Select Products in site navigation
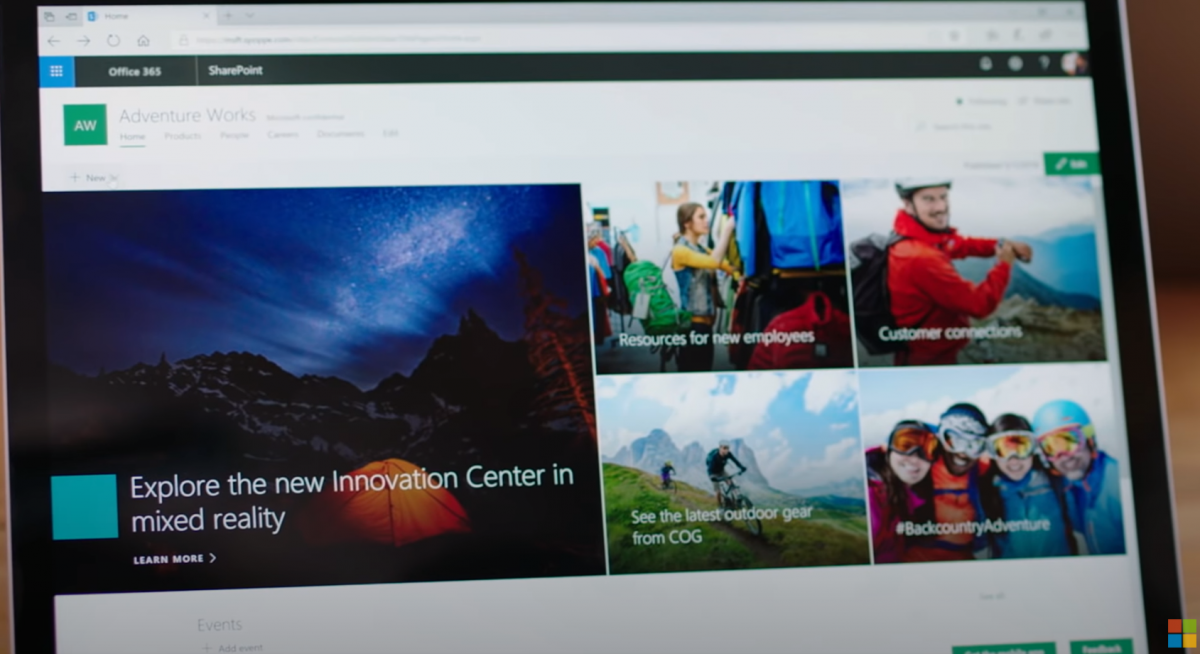 (x=183, y=135)
